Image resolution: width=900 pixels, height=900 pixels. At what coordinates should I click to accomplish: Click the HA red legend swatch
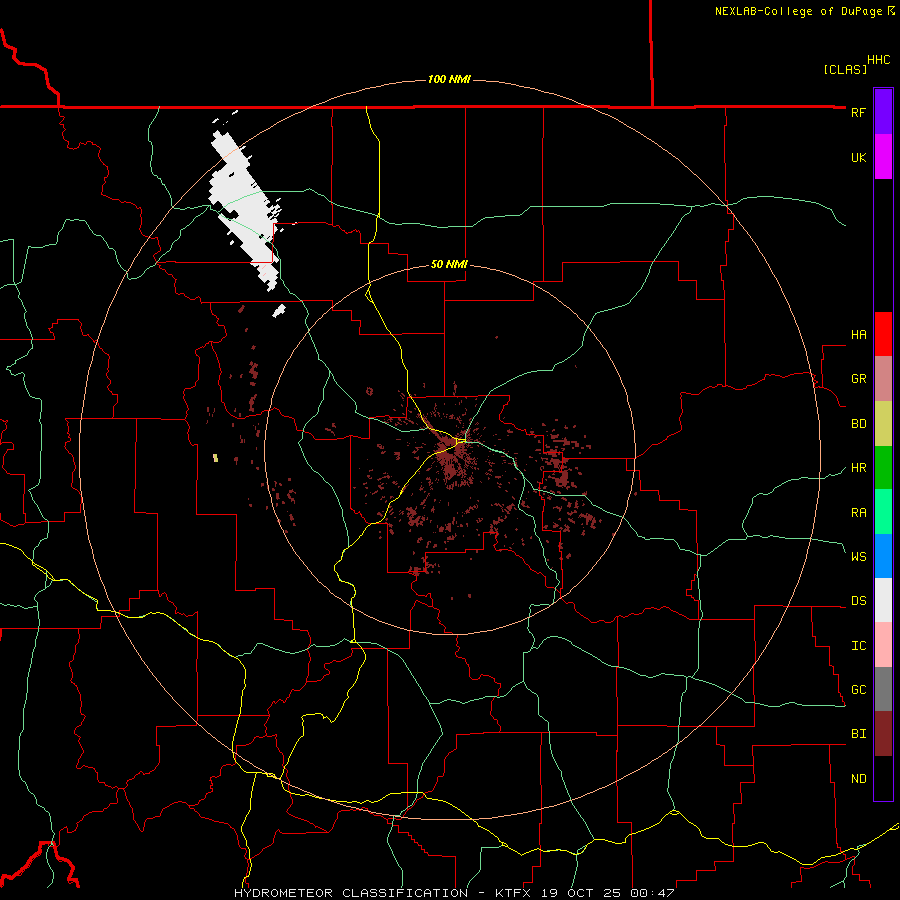point(883,334)
